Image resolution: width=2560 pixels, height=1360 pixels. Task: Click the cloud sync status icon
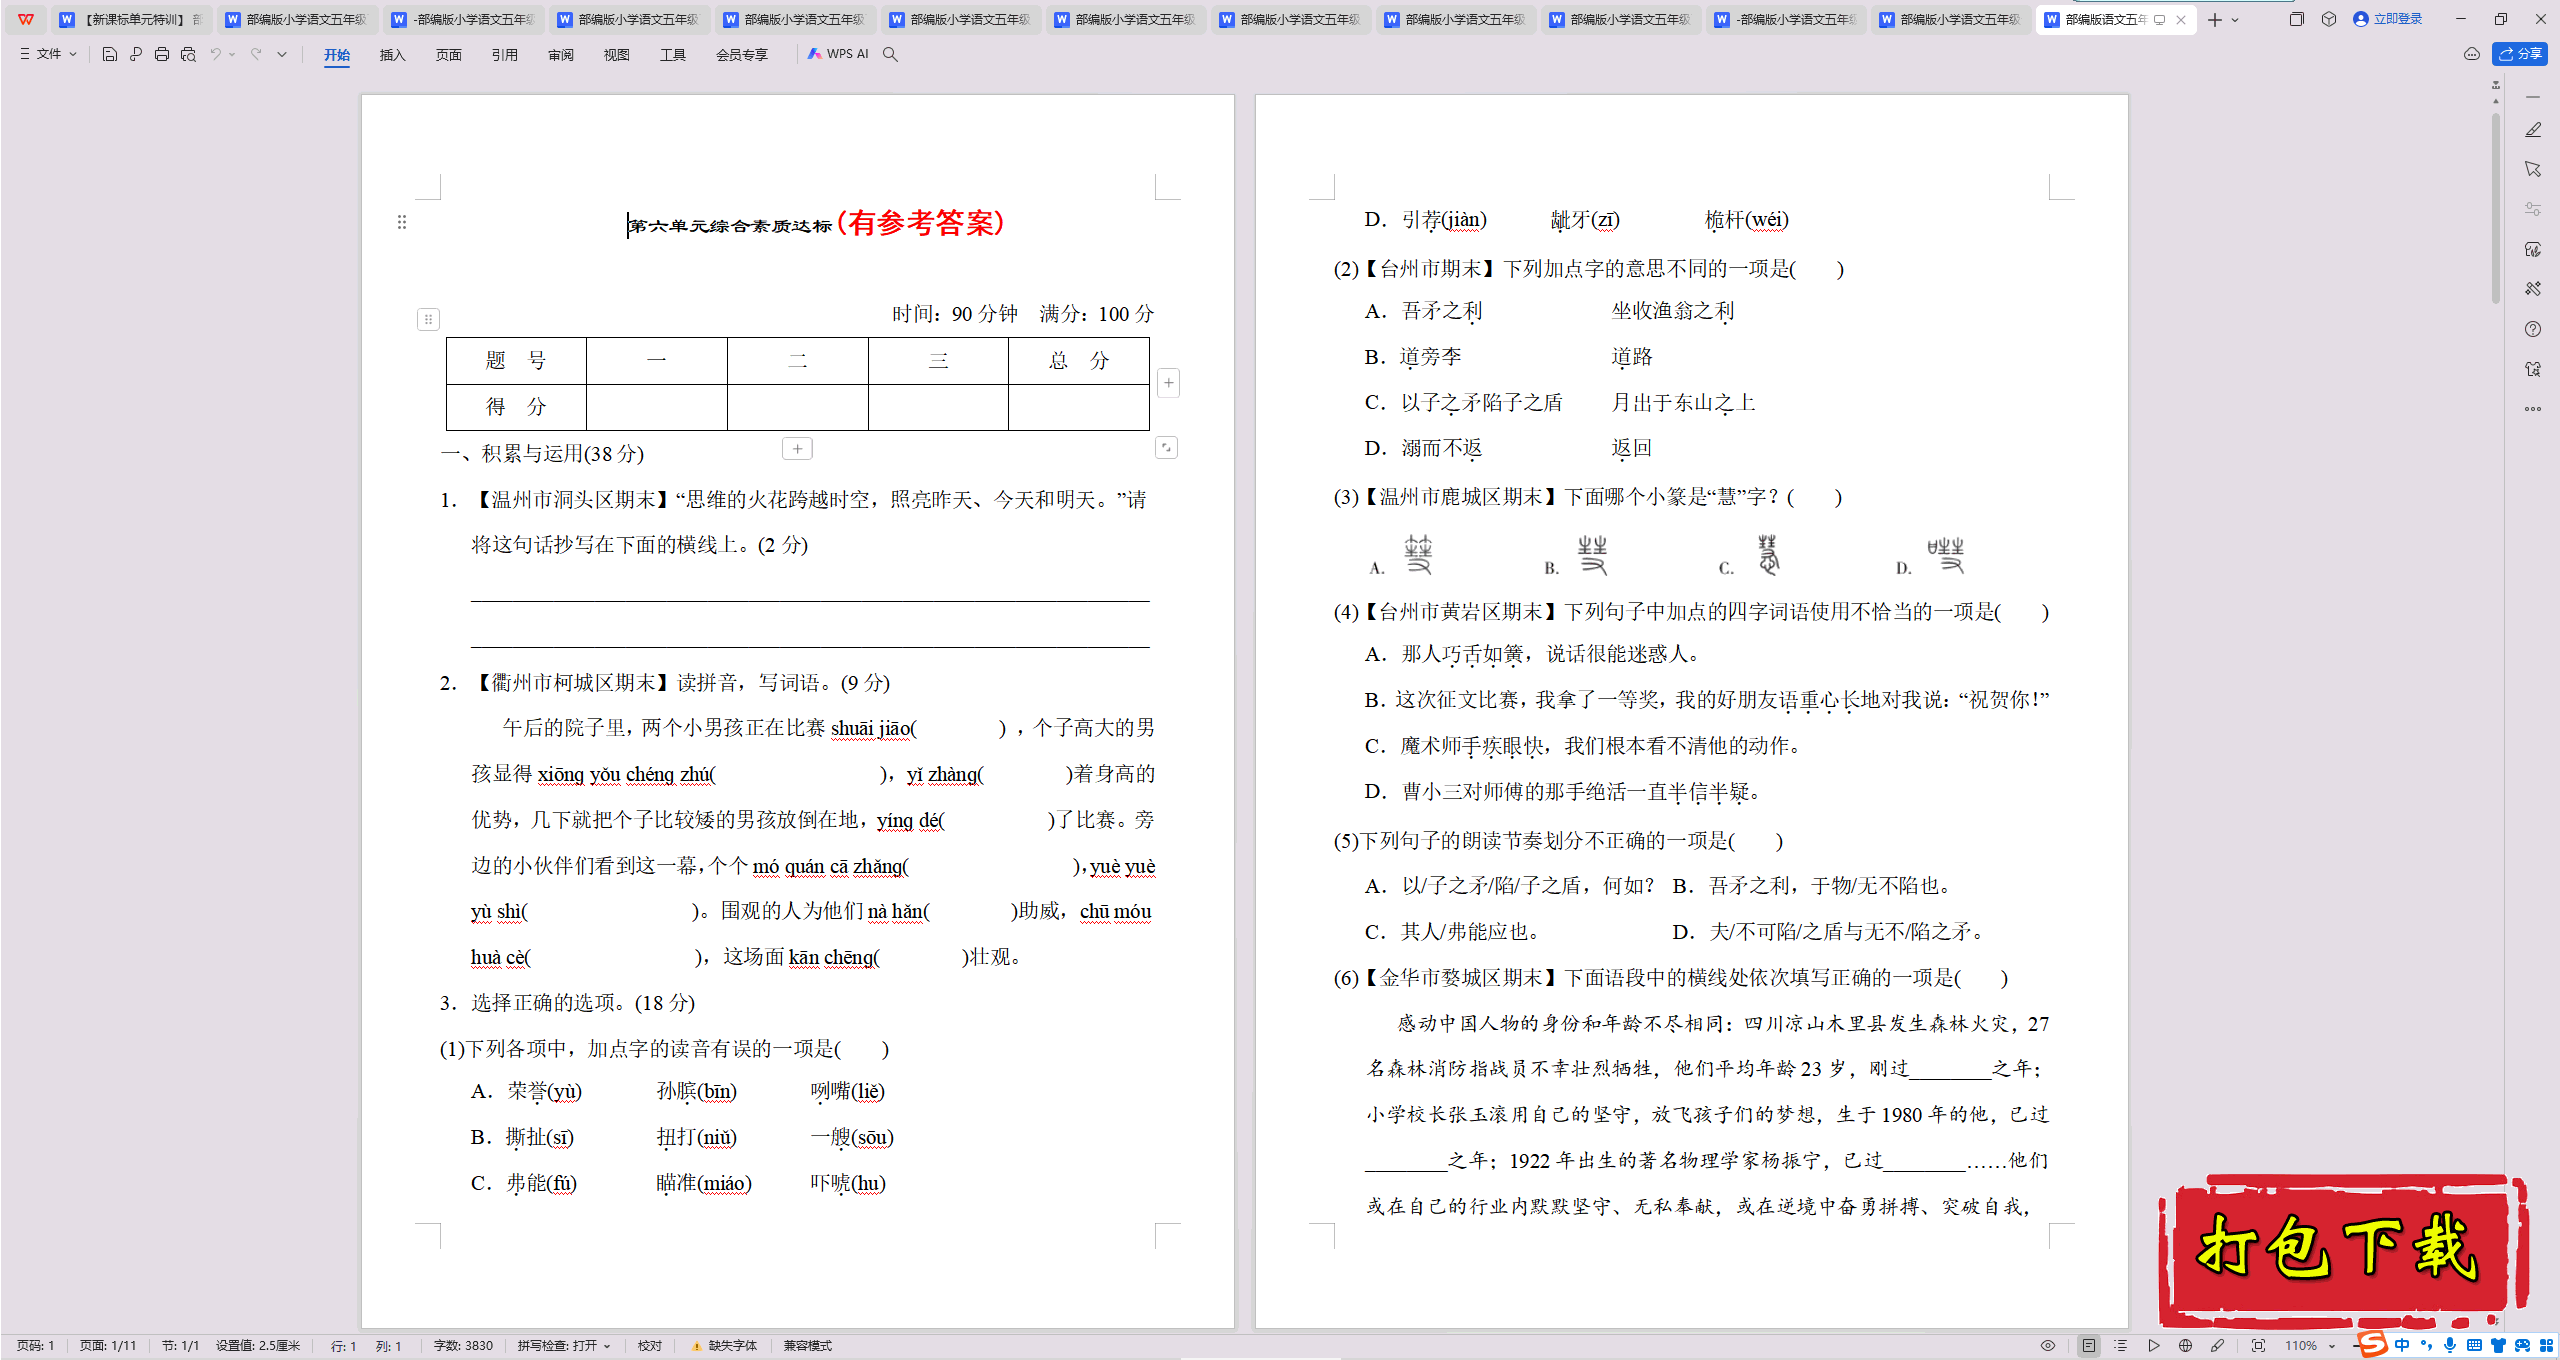(x=2472, y=54)
